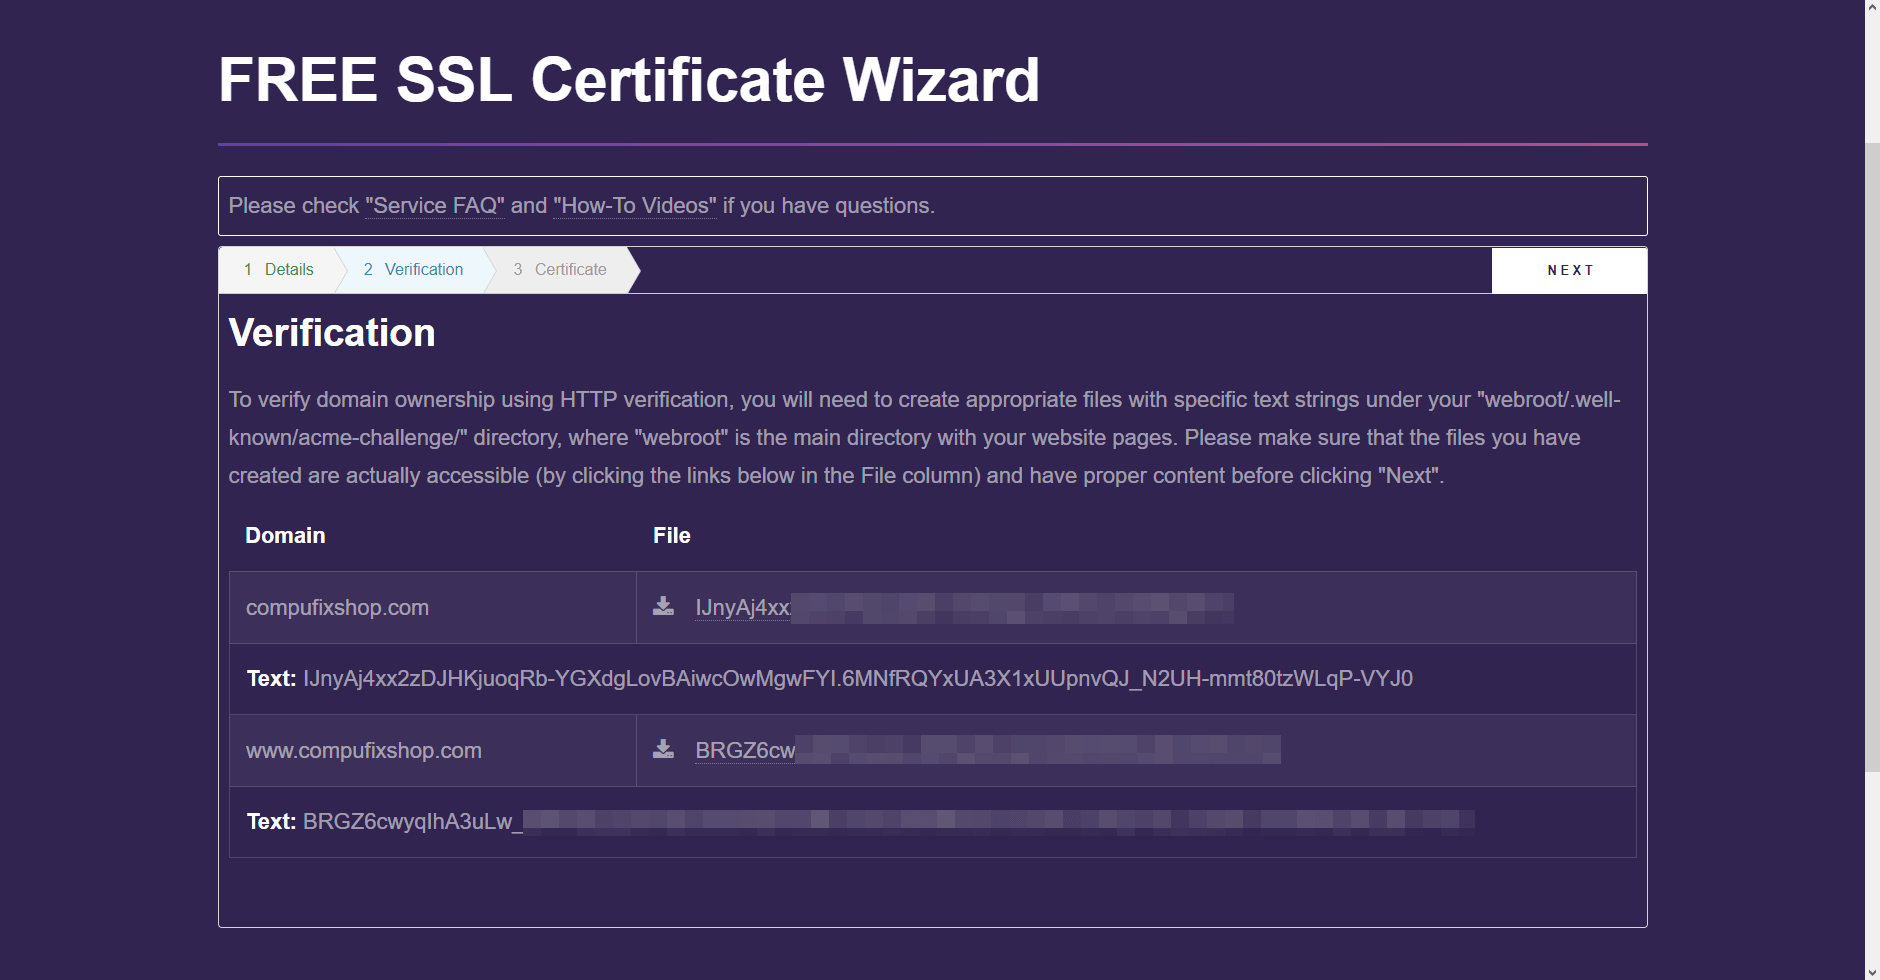Viewport: 1880px width, 980px height.
Task: Click the NEXT button
Action: pos(1569,270)
